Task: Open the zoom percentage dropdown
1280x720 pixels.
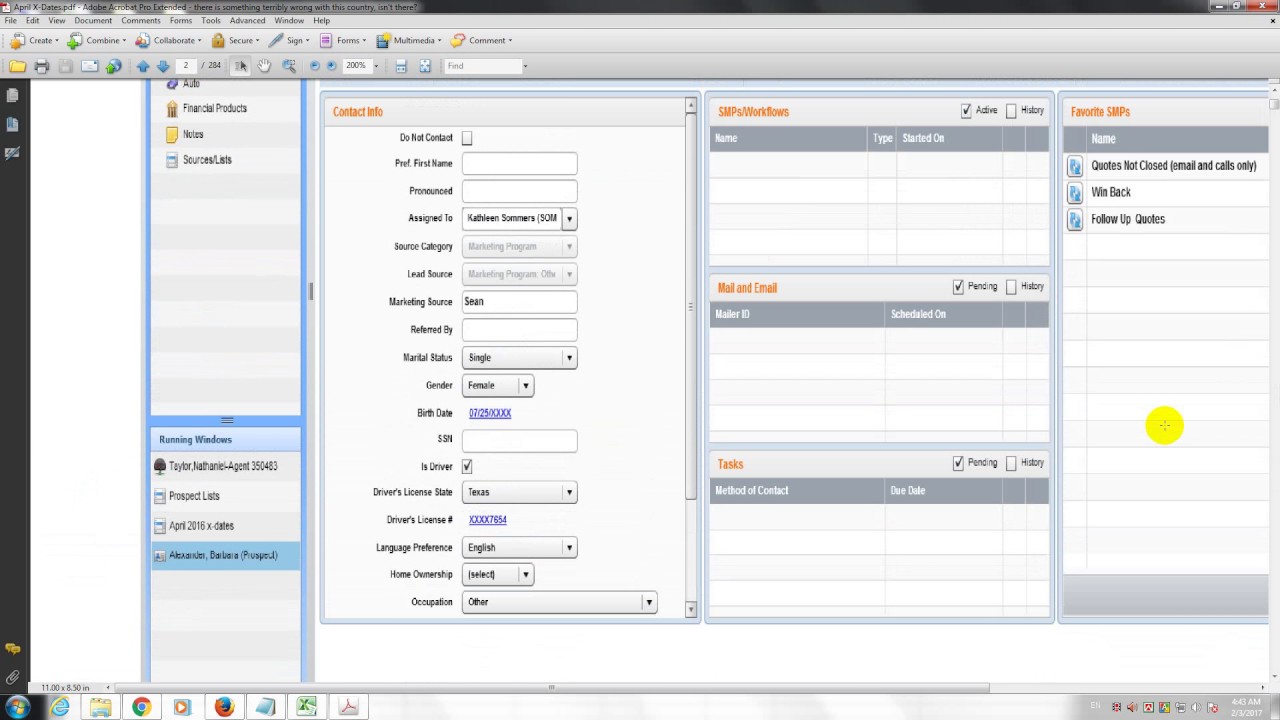Action: point(376,66)
